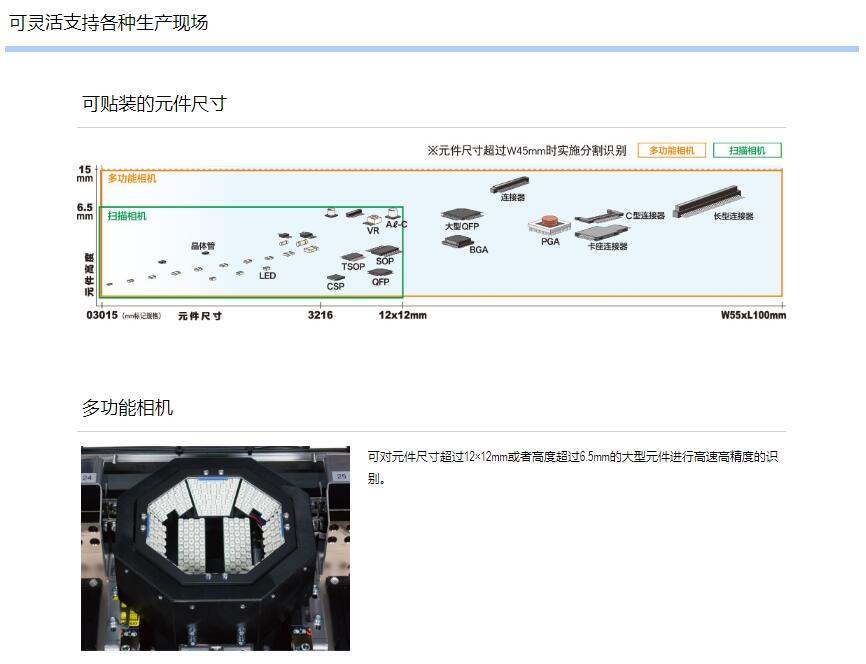Click the QFP chip icon
Screen dimensions: 866x664
(x=381, y=272)
